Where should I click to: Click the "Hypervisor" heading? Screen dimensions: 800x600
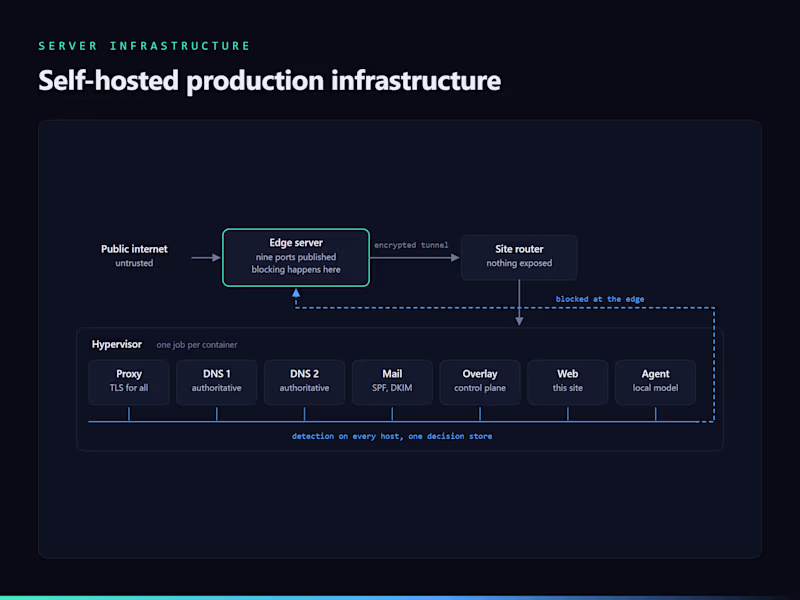click(x=117, y=344)
